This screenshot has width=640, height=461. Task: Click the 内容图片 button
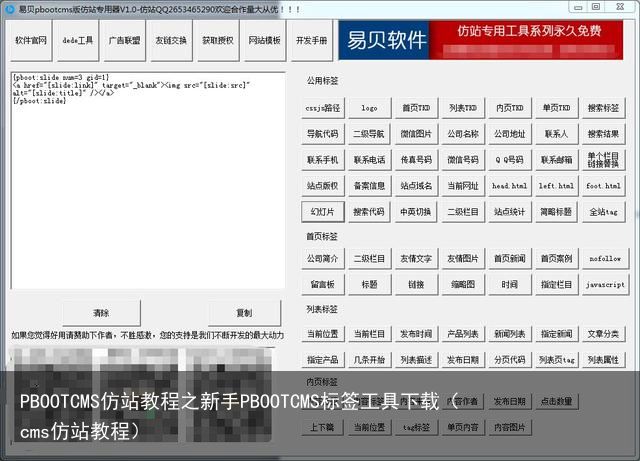click(510, 427)
